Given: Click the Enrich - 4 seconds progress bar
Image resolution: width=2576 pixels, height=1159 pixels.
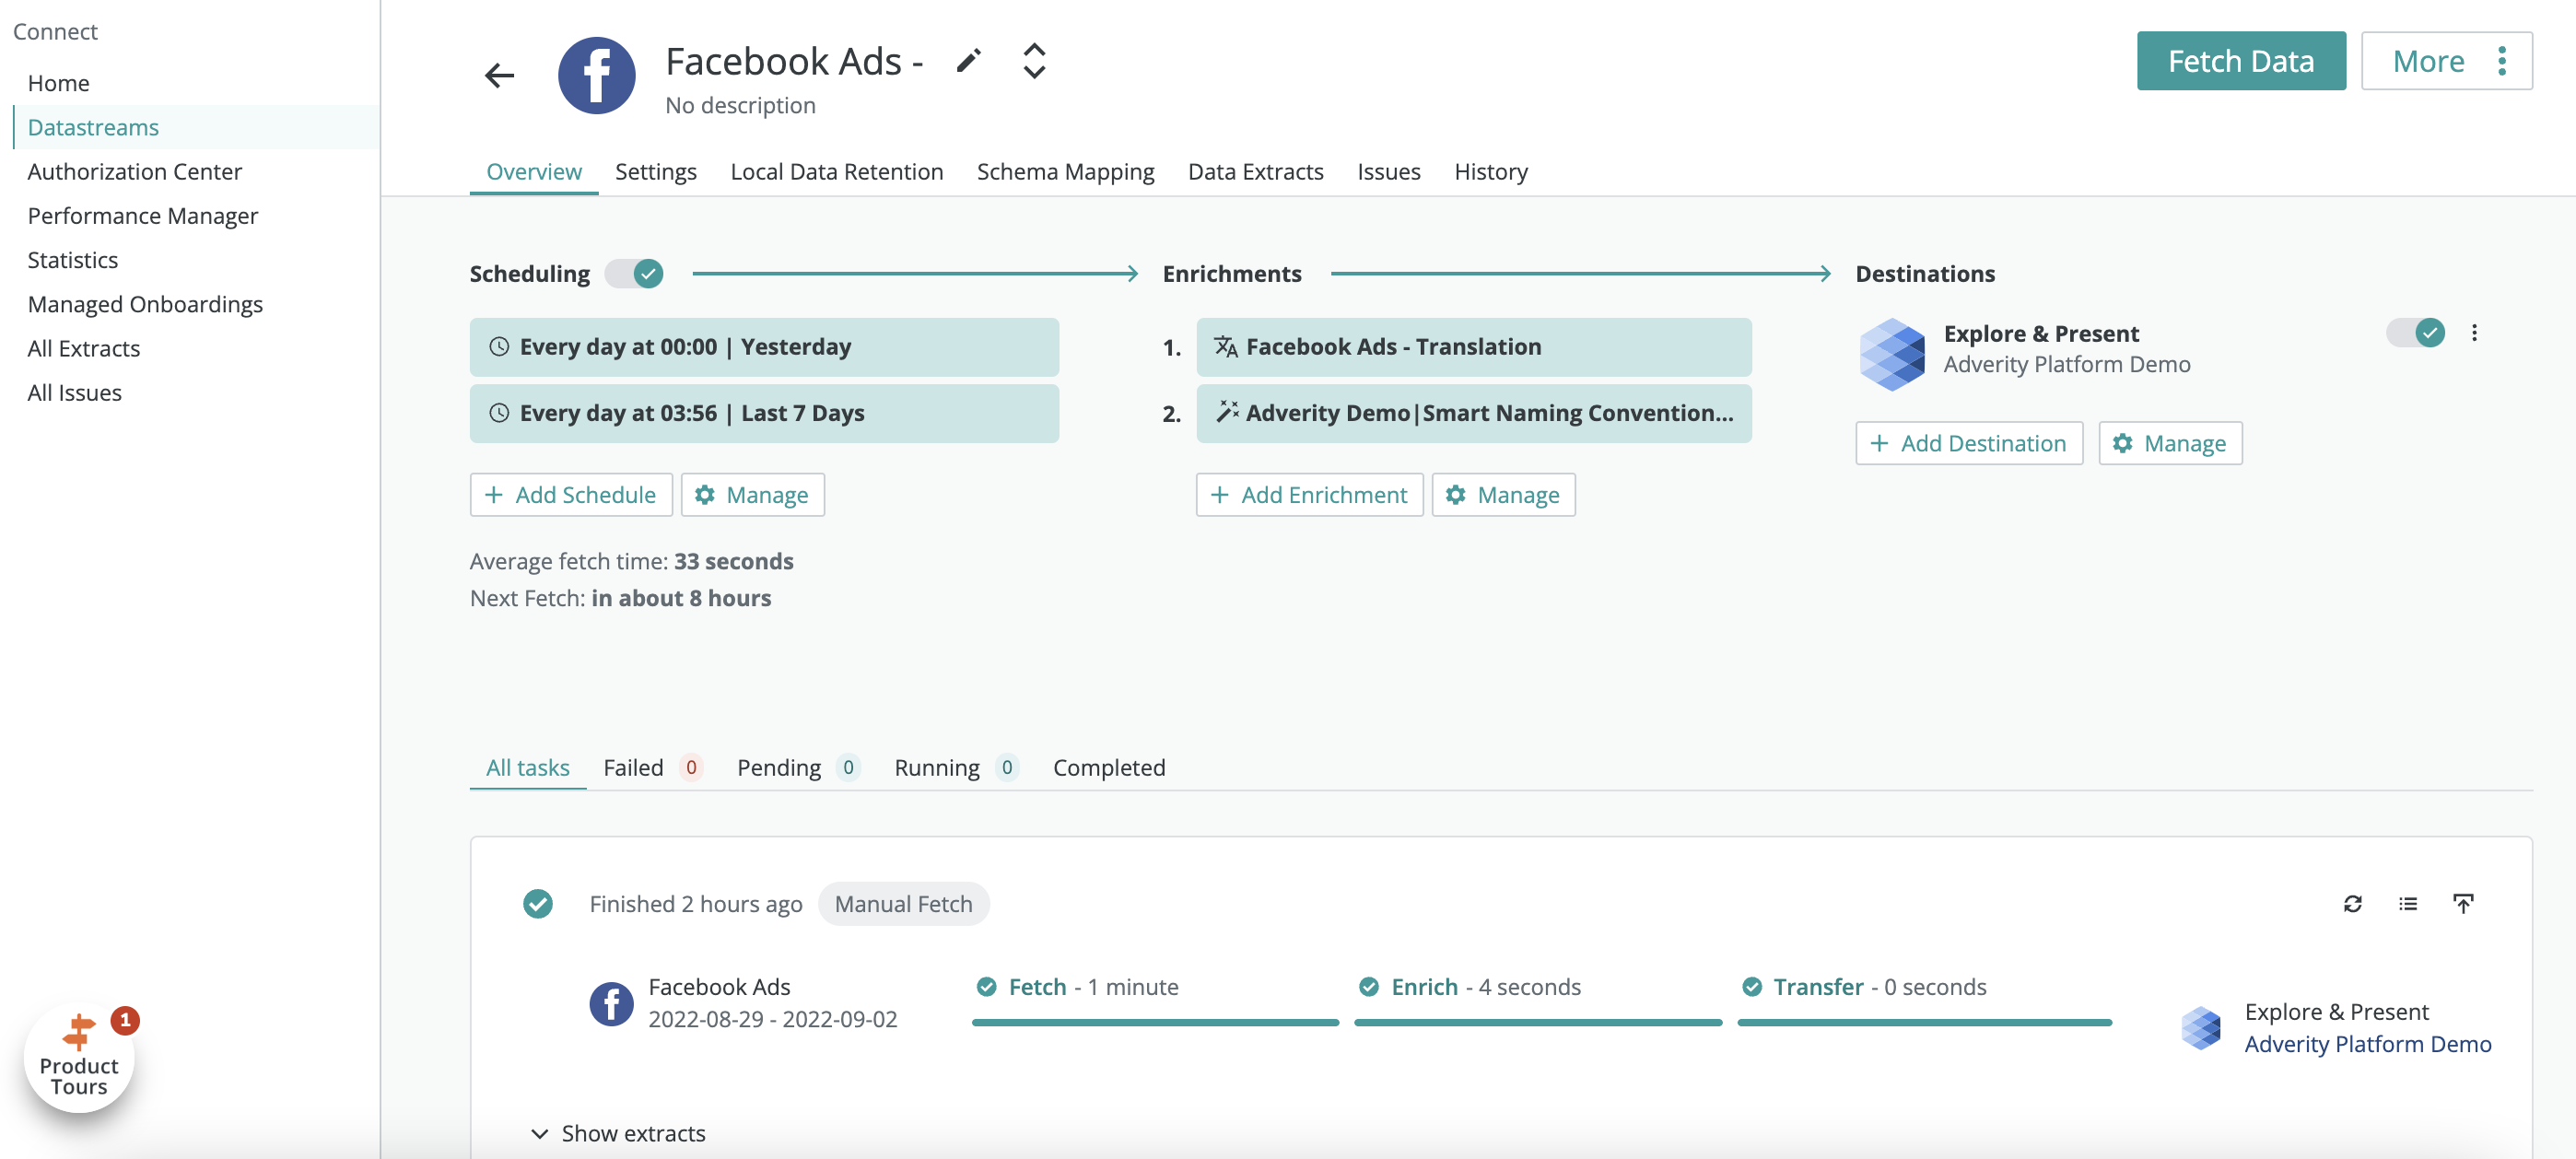Looking at the screenshot, I should pos(1538,1023).
